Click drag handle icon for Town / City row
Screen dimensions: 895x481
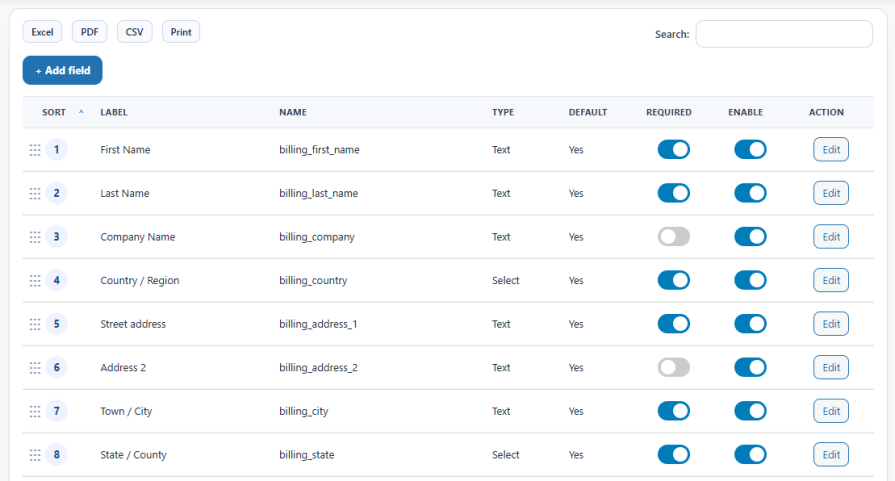(x=35, y=411)
